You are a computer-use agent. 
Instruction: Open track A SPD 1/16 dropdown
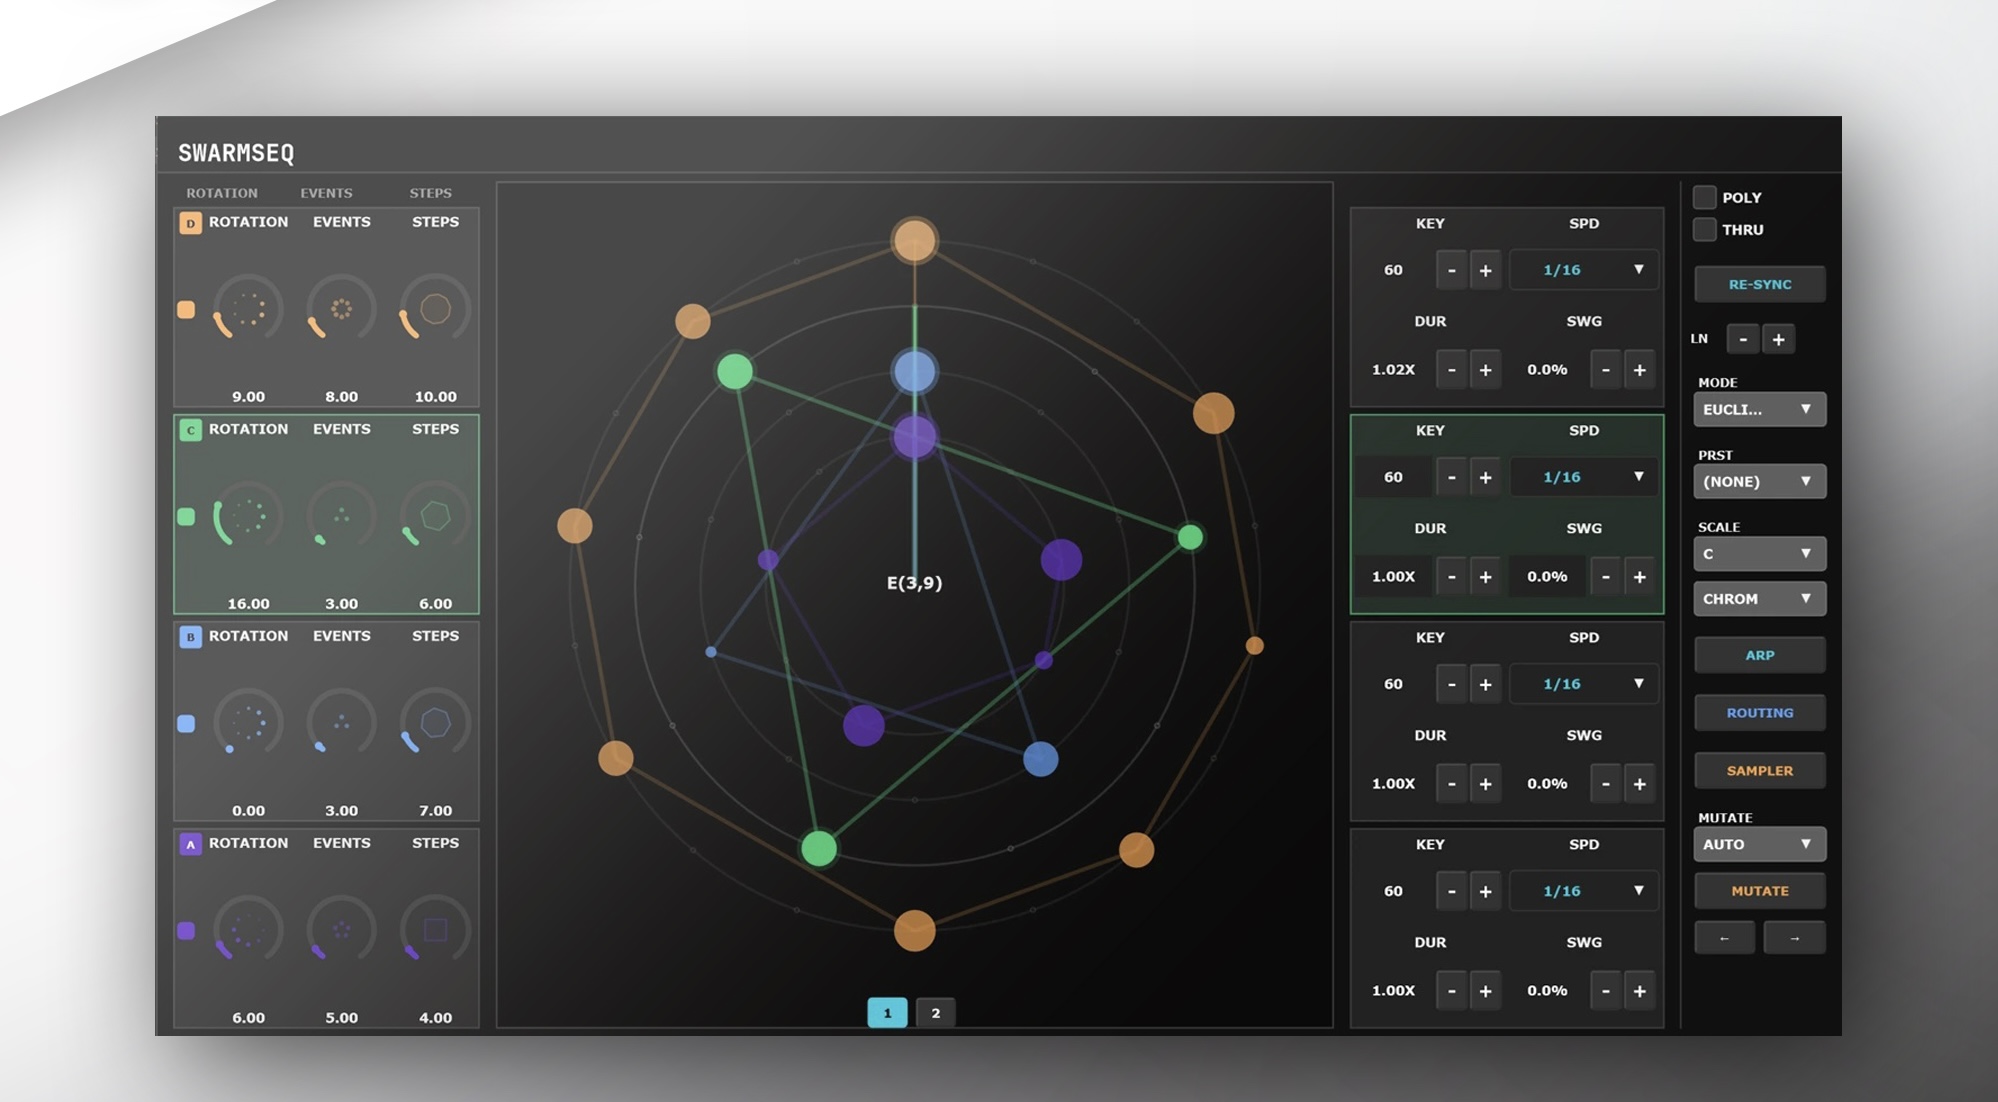(1583, 891)
